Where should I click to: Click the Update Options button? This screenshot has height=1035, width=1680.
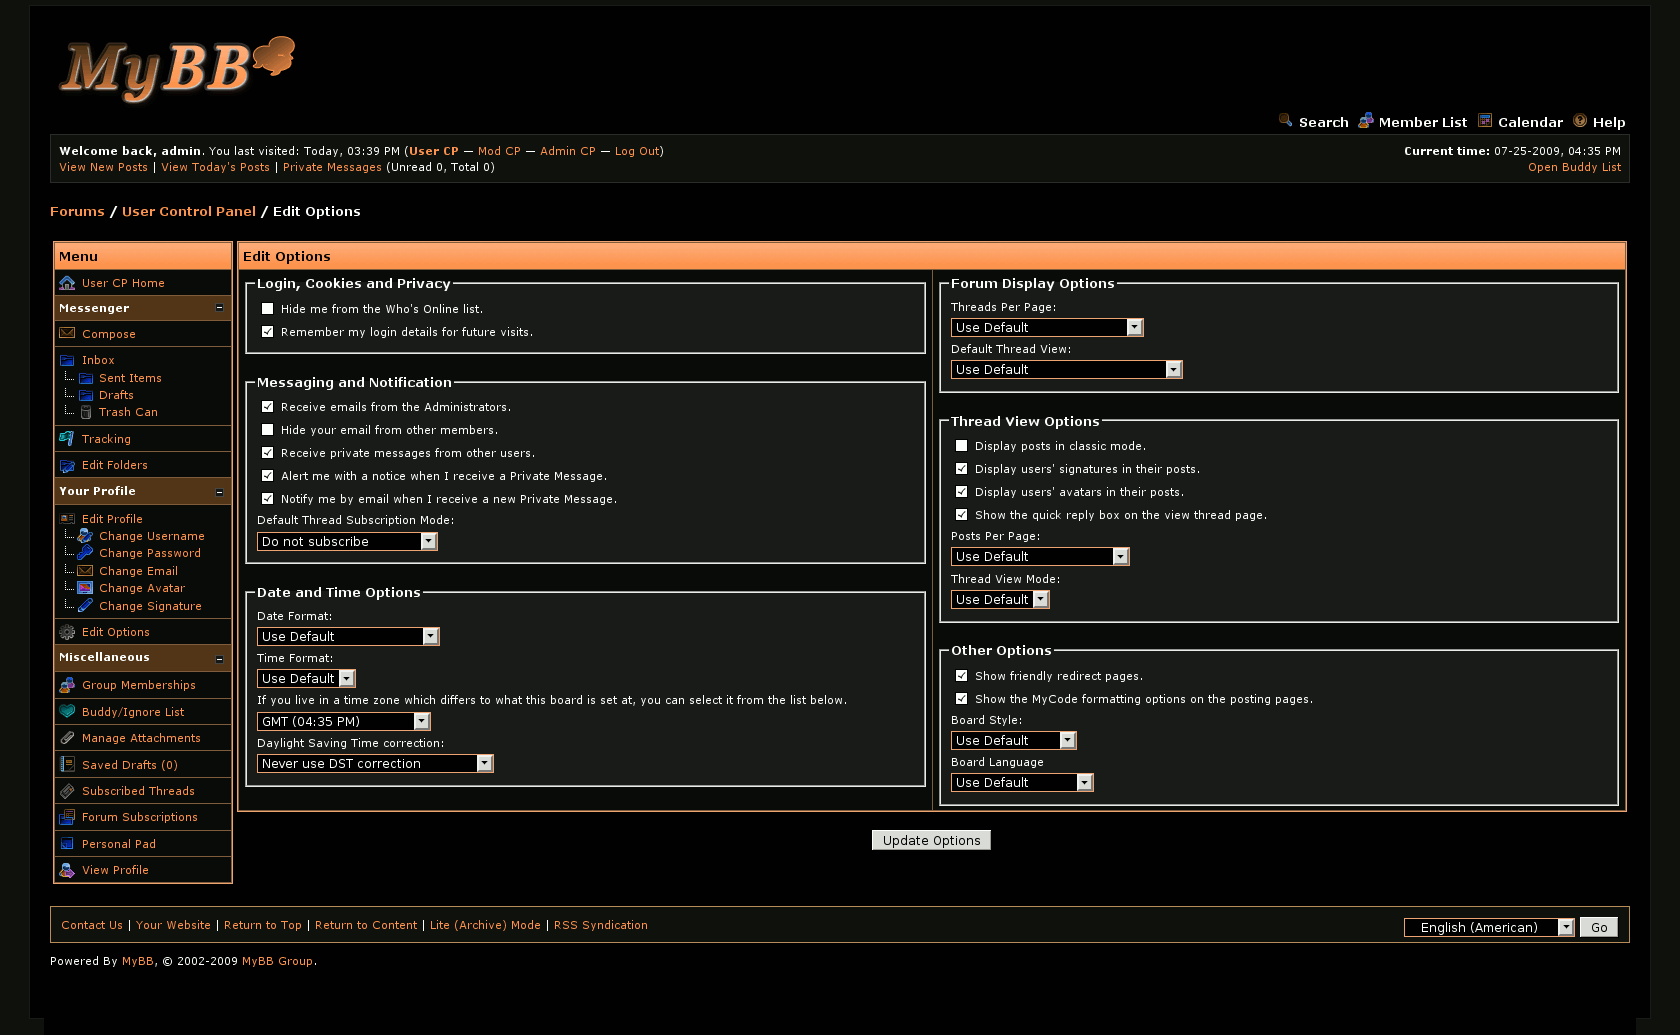931,840
